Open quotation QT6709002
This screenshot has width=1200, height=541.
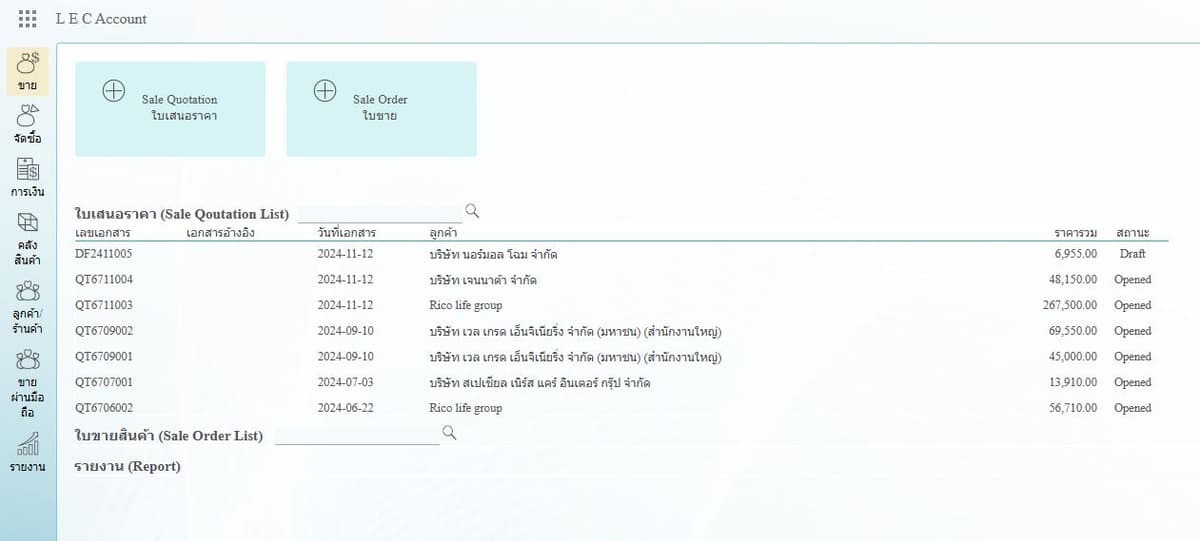tap(104, 331)
